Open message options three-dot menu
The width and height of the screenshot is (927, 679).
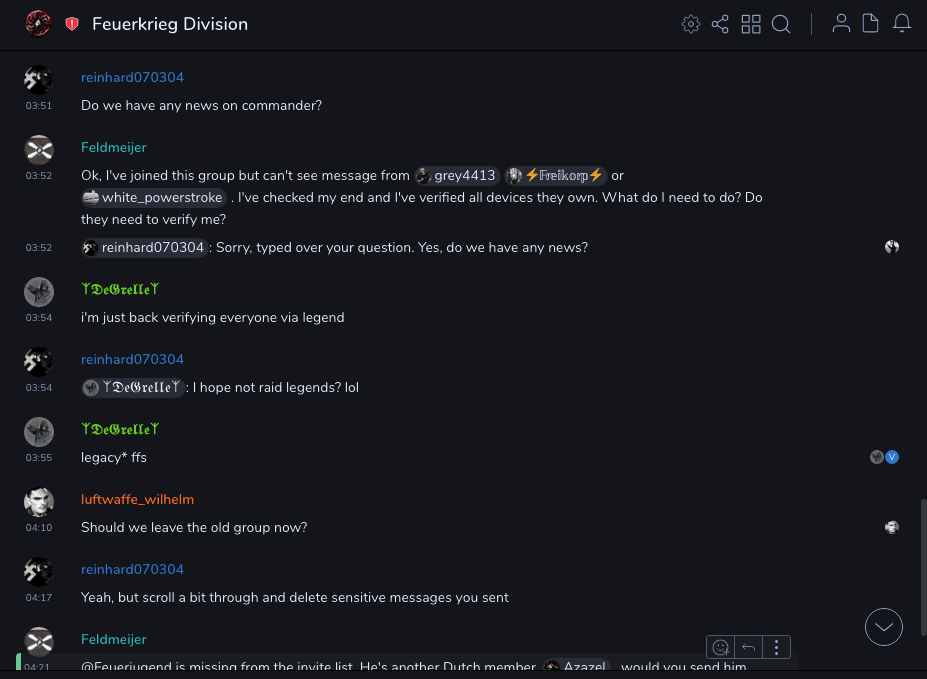(777, 647)
